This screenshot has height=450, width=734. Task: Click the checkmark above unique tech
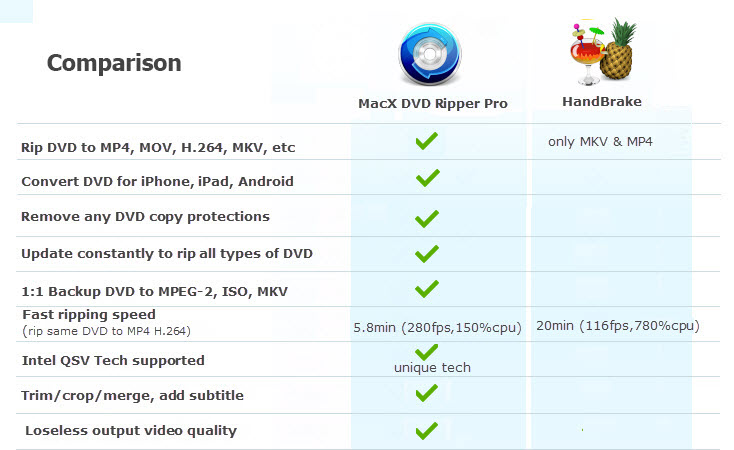tap(426, 352)
